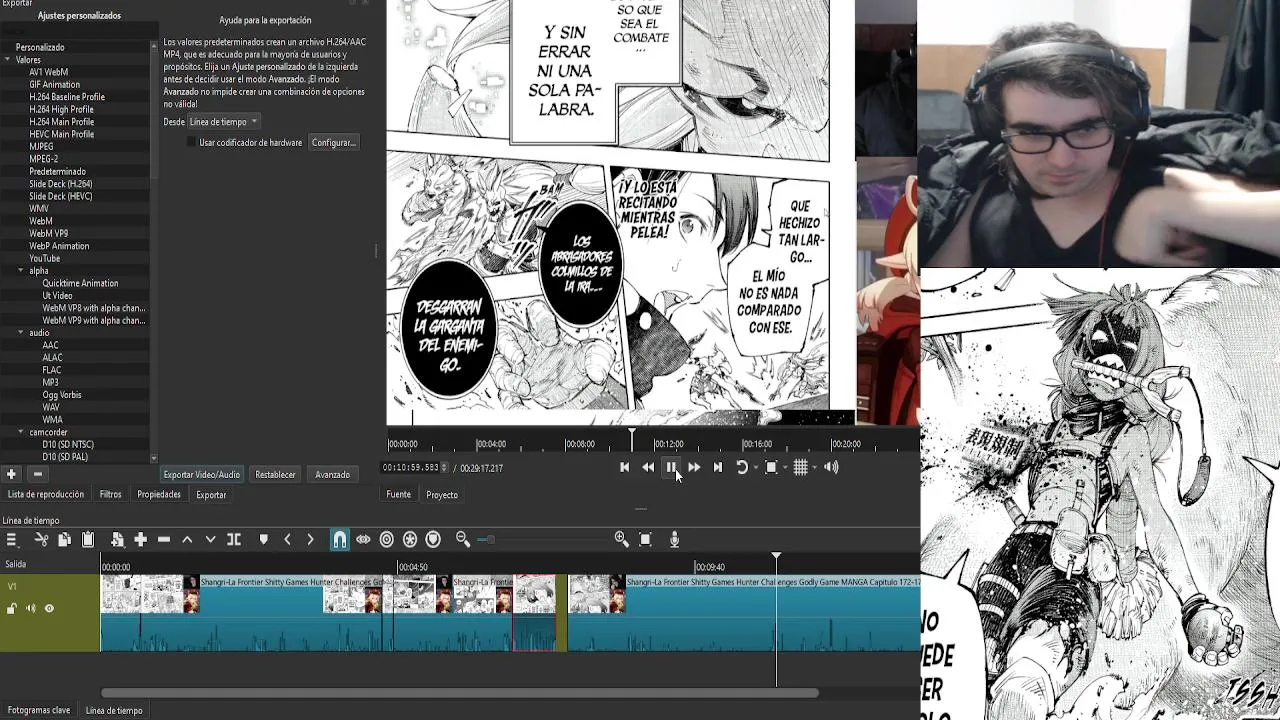Viewport: 1280px width, 720px height.
Task: Open the loop options dropdown arrow
Action: (x=755, y=467)
